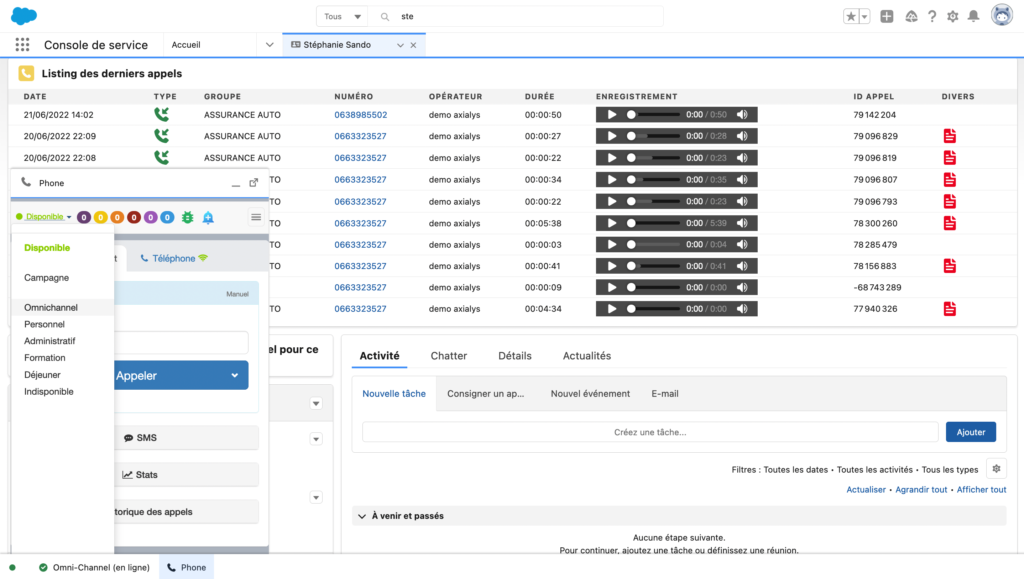Open the notifications bell

point(973,16)
